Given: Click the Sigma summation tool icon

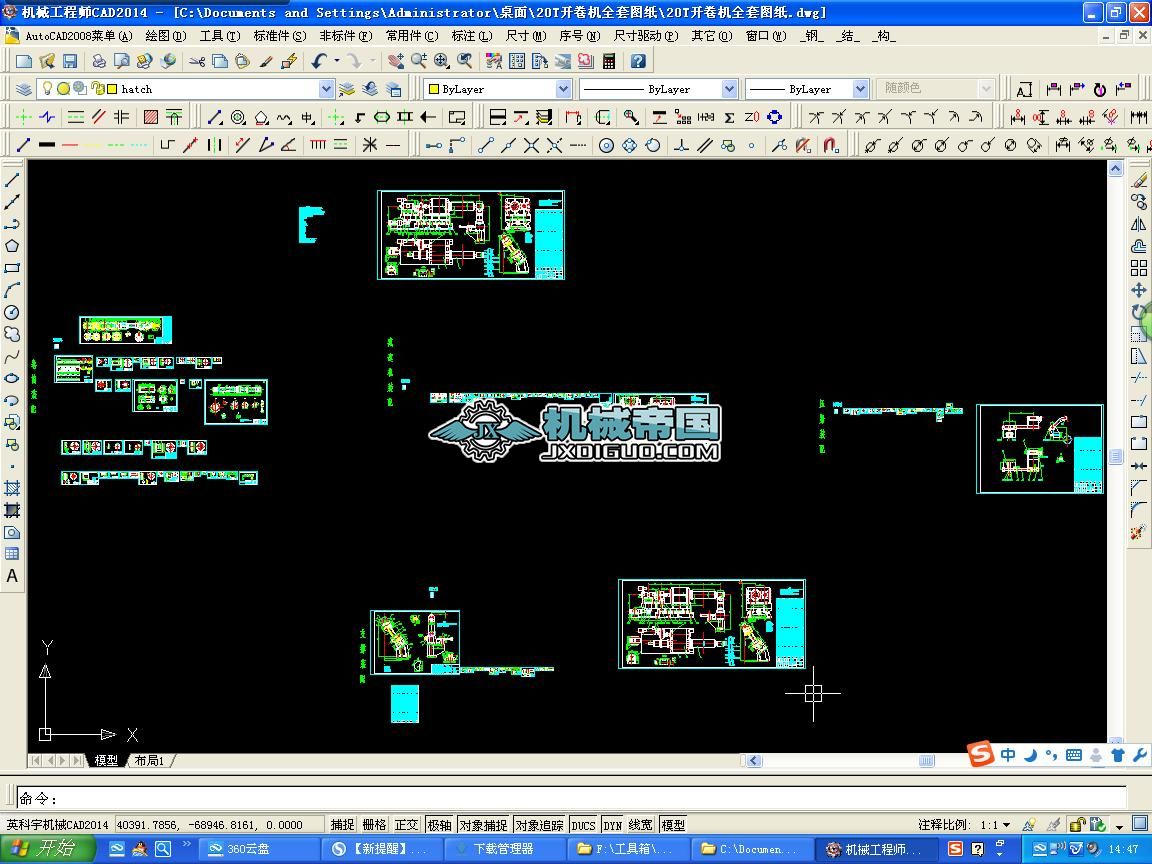Looking at the screenshot, I should (730, 117).
